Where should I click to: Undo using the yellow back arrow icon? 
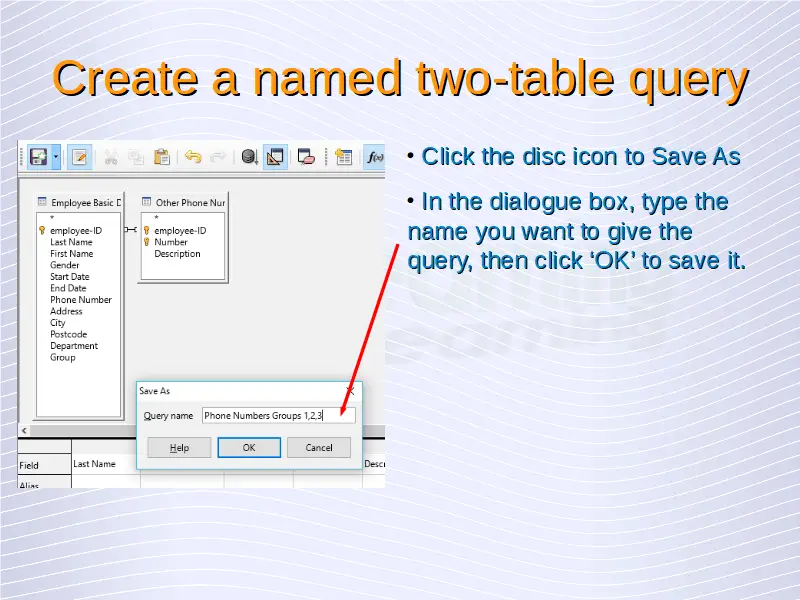pos(193,157)
